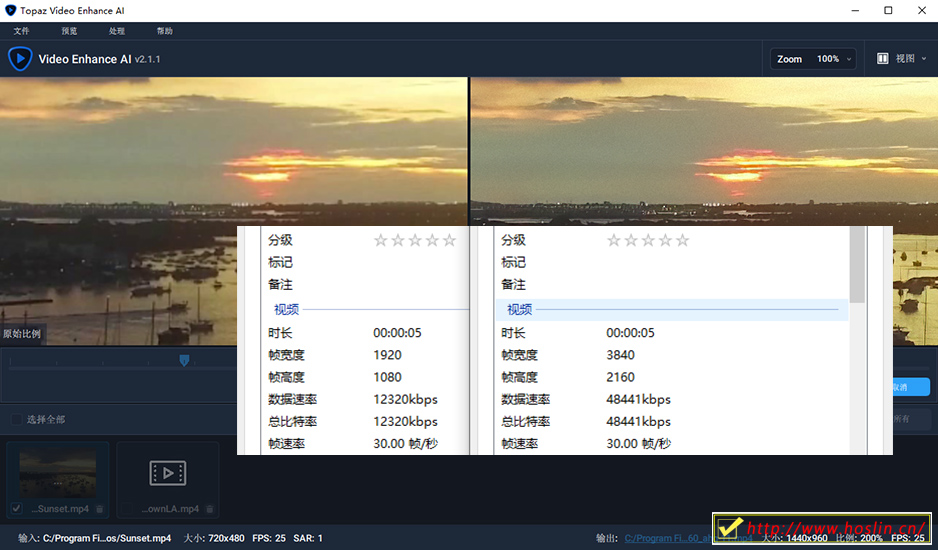Click the timeline playhead marker
Image resolution: width=938 pixels, height=550 pixels.
click(x=184, y=360)
